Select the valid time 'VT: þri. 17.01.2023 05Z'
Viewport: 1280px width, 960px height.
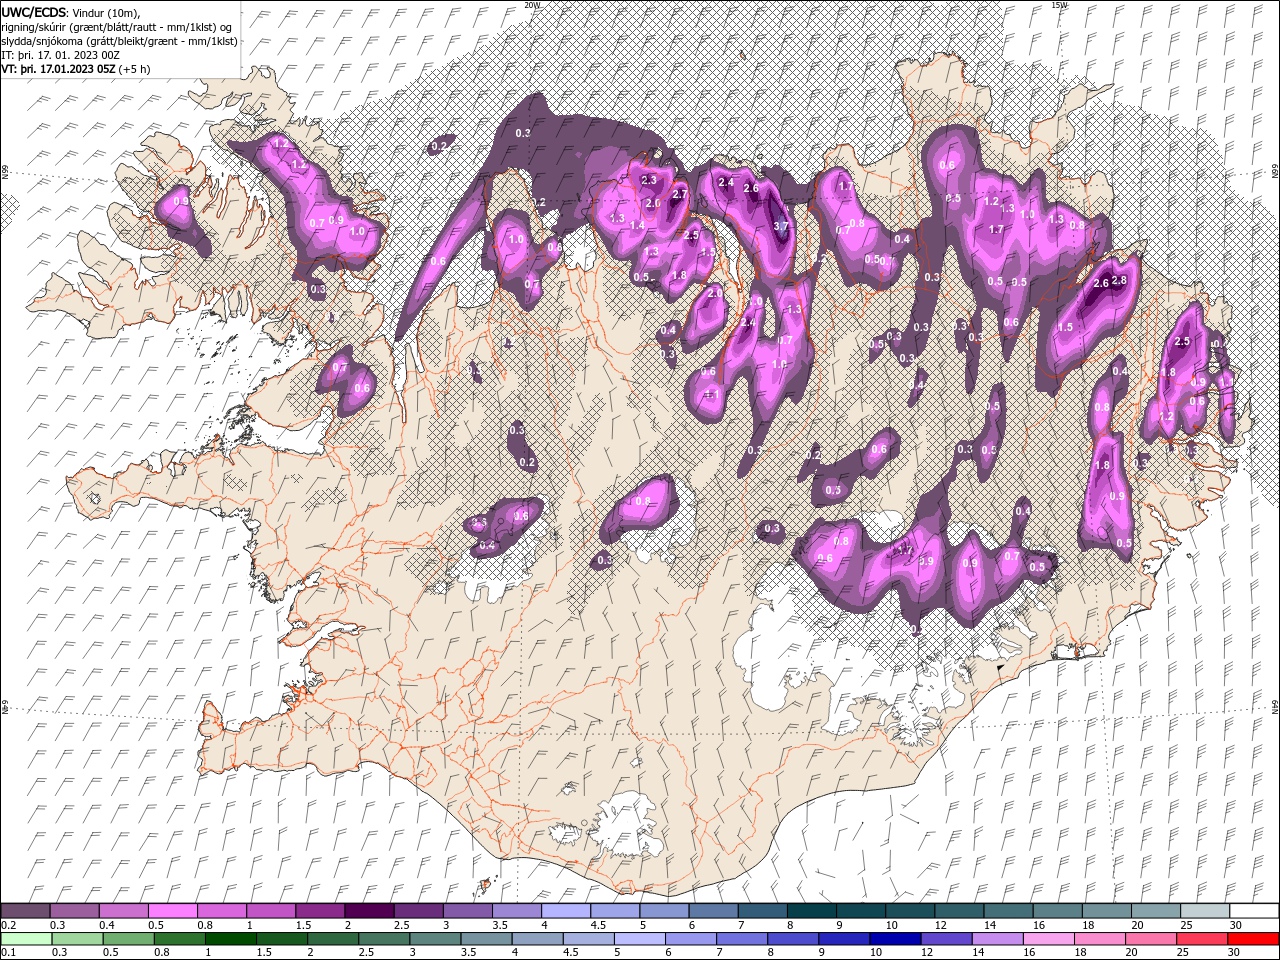click(58, 69)
